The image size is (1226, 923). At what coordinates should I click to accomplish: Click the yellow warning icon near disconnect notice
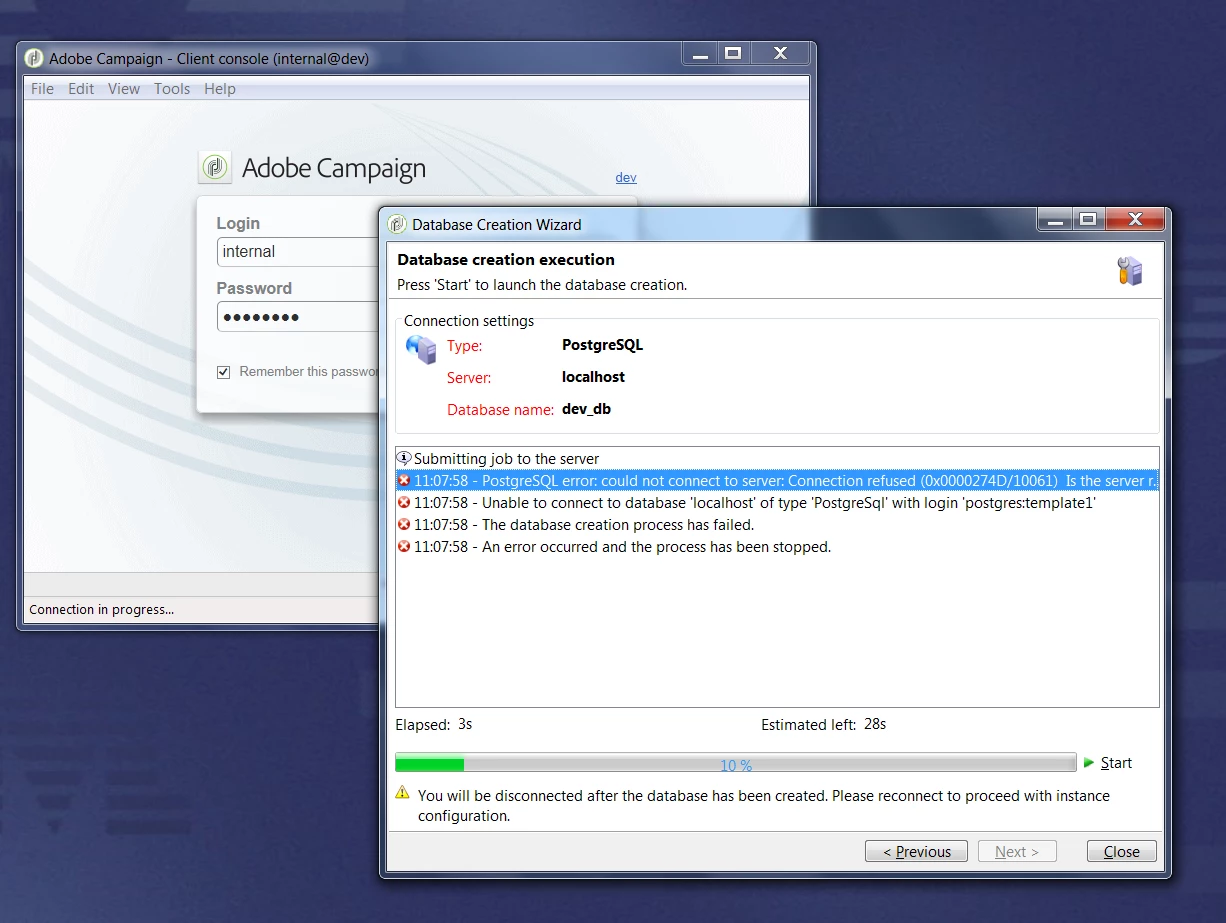(x=402, y=793)
